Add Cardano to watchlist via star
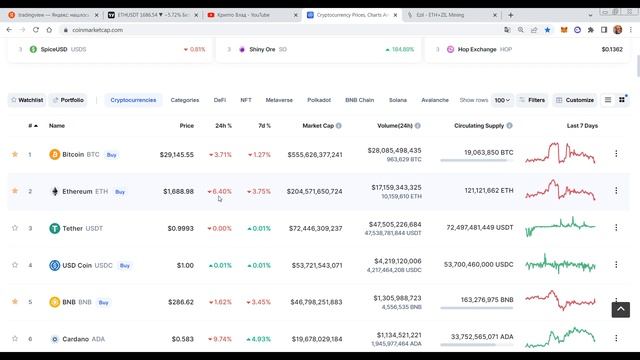 (x=15, y=338)
